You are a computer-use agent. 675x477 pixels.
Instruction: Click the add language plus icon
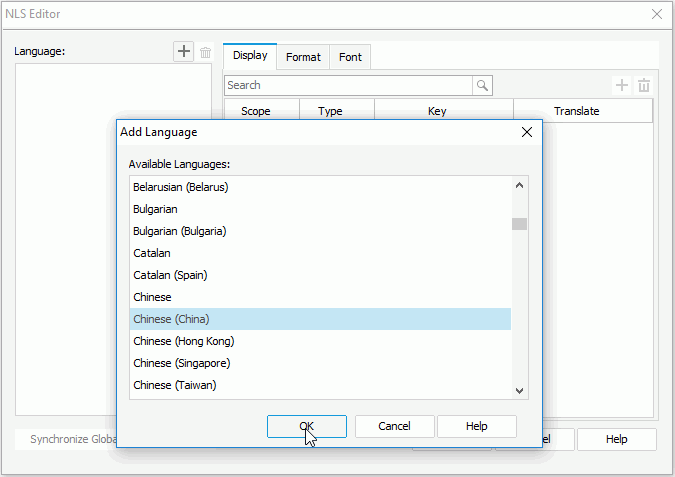[x=184, y=52]
